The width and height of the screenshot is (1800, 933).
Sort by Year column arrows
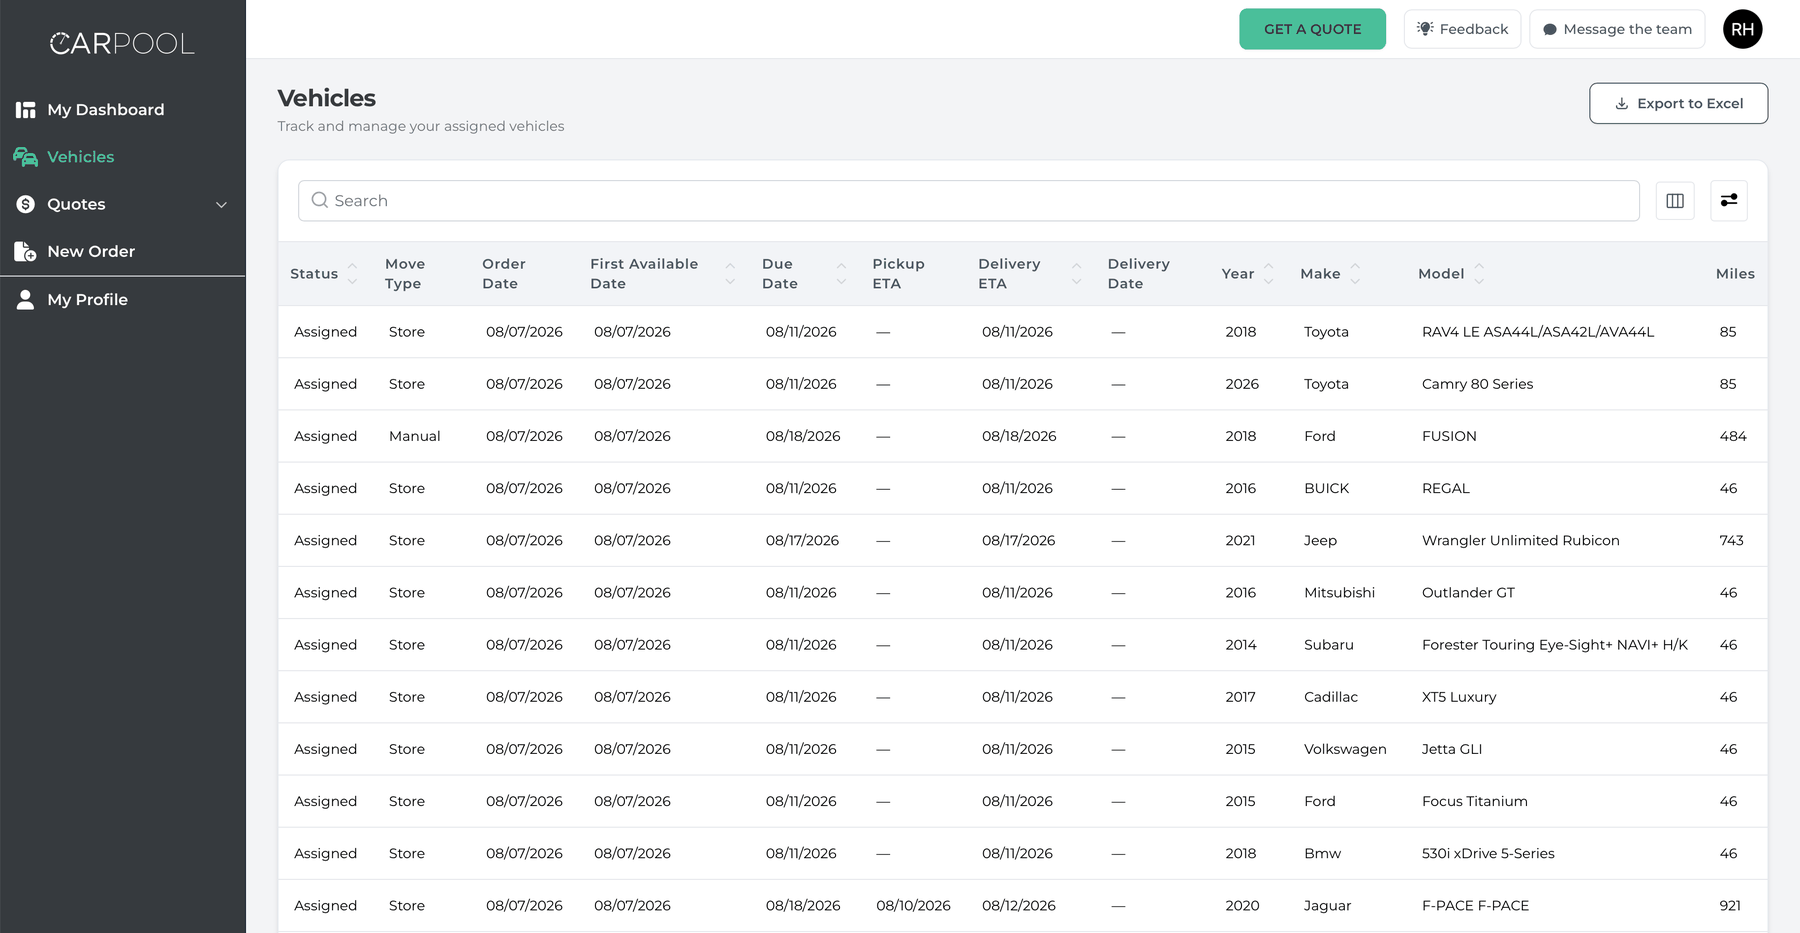click(x=1269, y=274)
